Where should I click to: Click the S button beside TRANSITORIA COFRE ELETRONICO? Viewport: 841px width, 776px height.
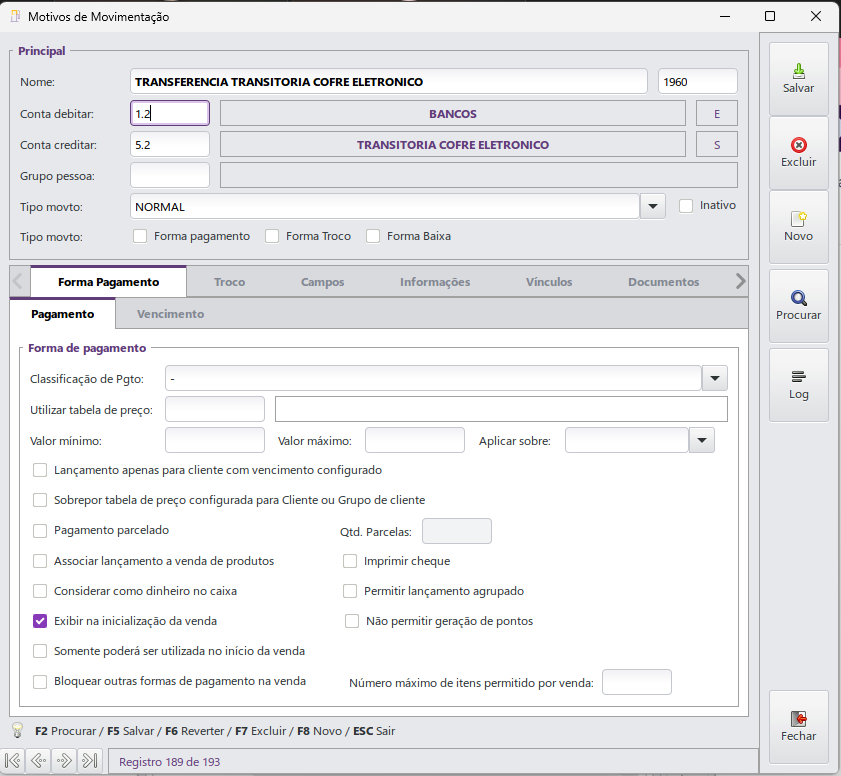717,145
